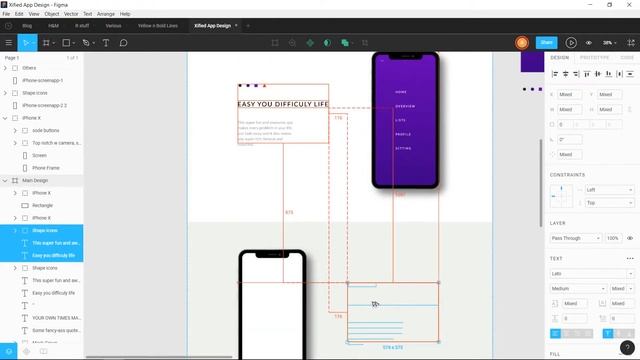This screenshot has width=640, height=360.
Task: Click the Edit Object icon in toolbar
Action: (275, 43)
